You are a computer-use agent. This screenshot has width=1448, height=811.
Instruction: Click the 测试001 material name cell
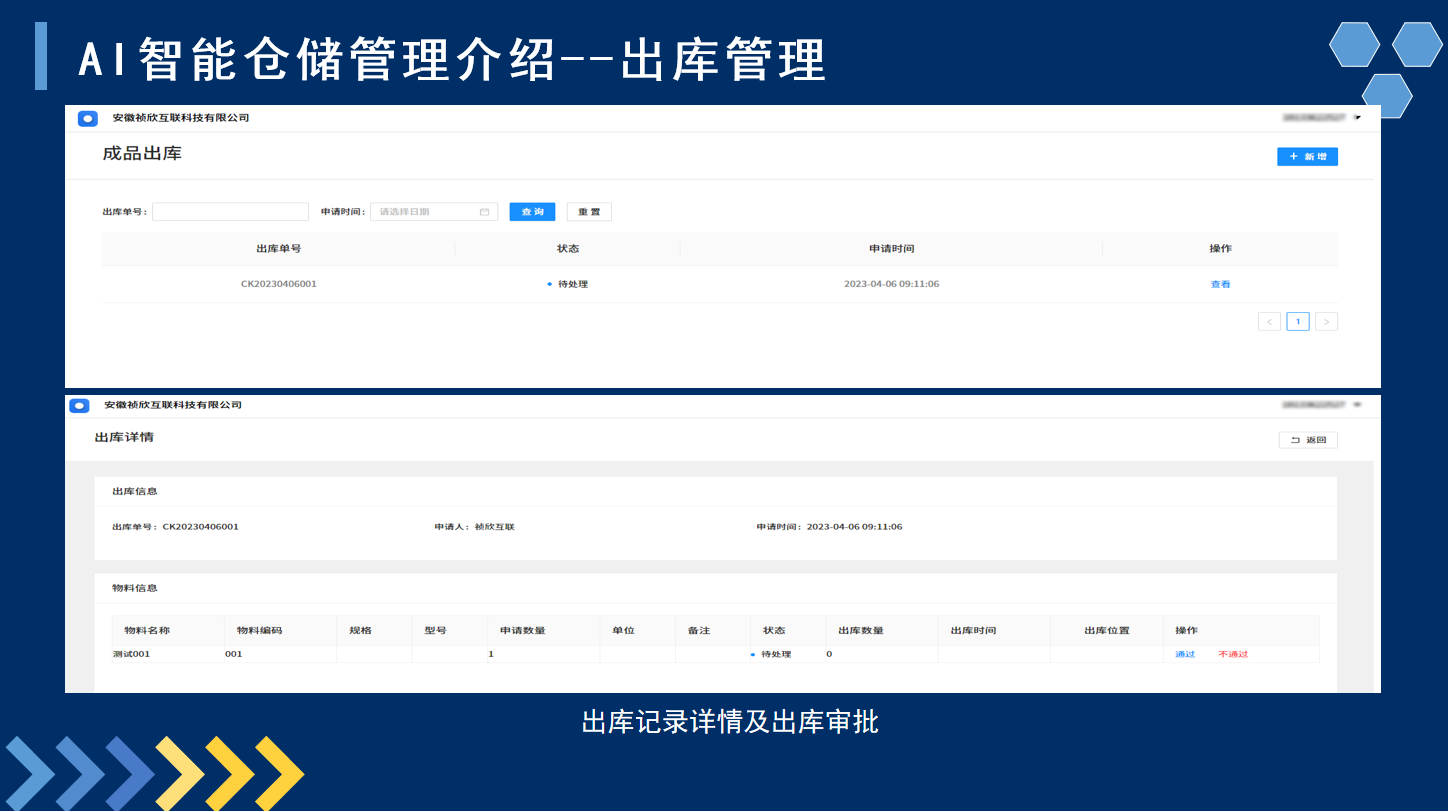point(131,655)
